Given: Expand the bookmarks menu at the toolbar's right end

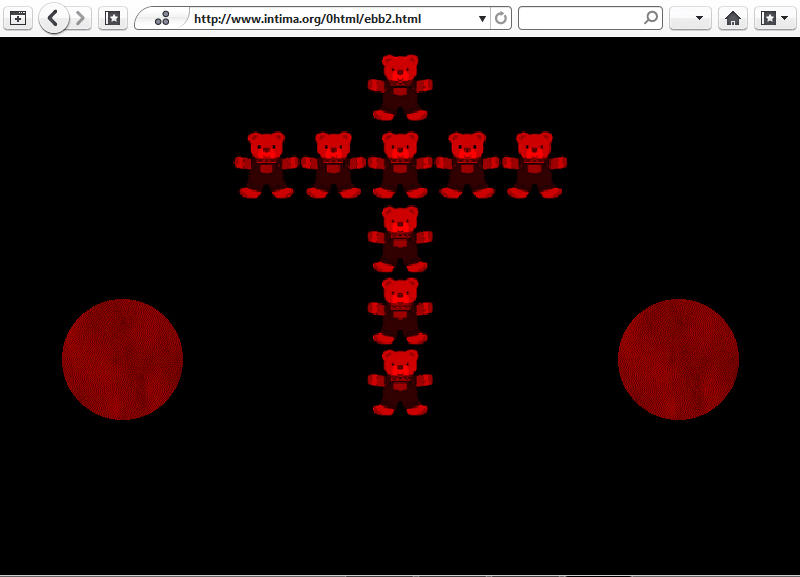Looking at the screenshot, I should (769, 18).
